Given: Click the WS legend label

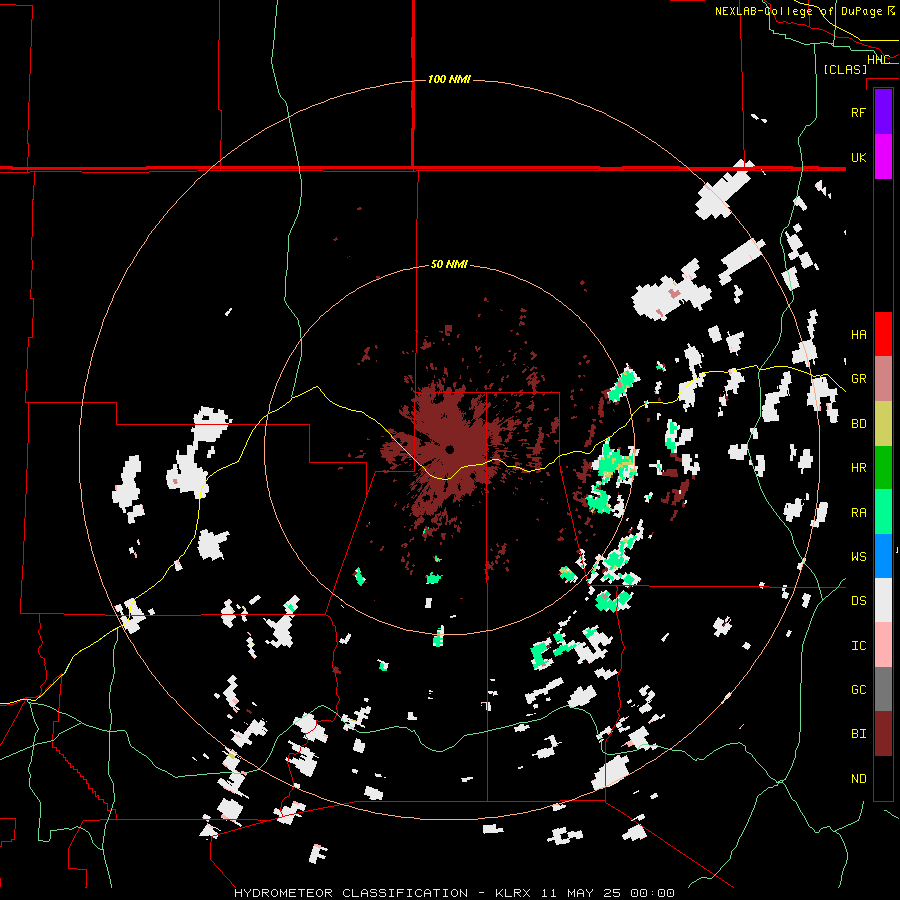Looking at the screenshot, I should [858, 556].
